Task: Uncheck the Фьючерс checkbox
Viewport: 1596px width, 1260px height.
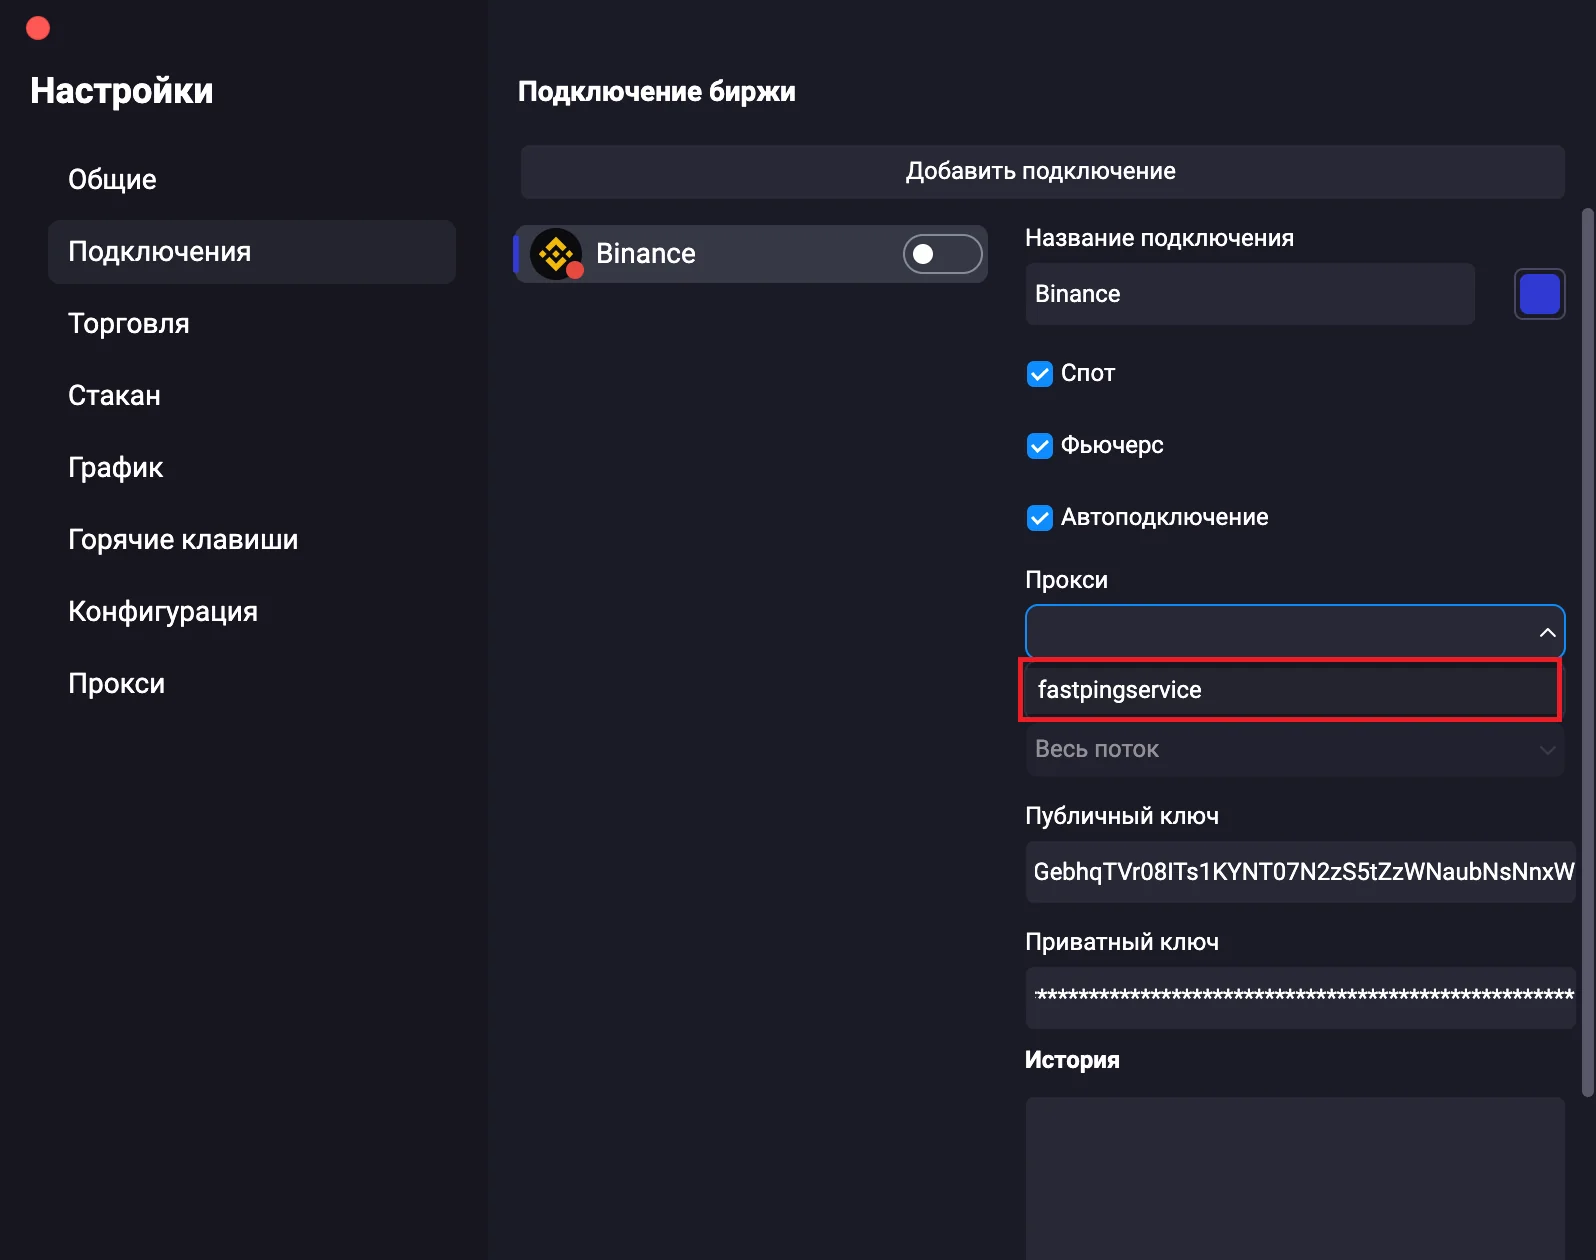Action: [x=1040, y=446]
